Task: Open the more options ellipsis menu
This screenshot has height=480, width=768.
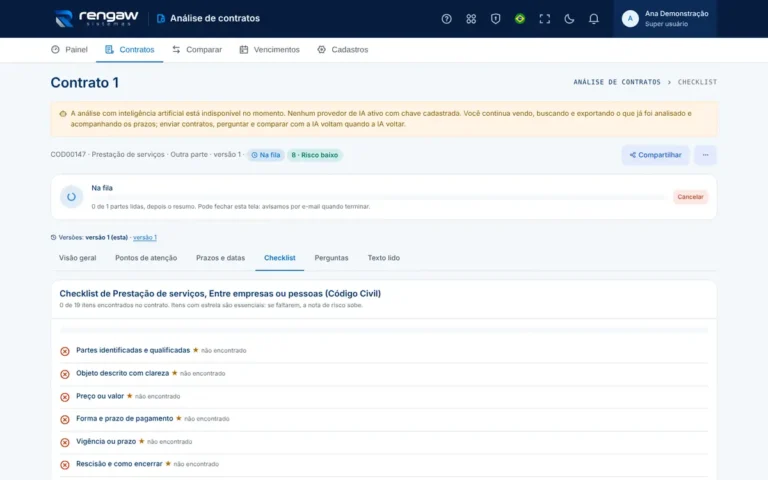Action: tap(705, 155)
